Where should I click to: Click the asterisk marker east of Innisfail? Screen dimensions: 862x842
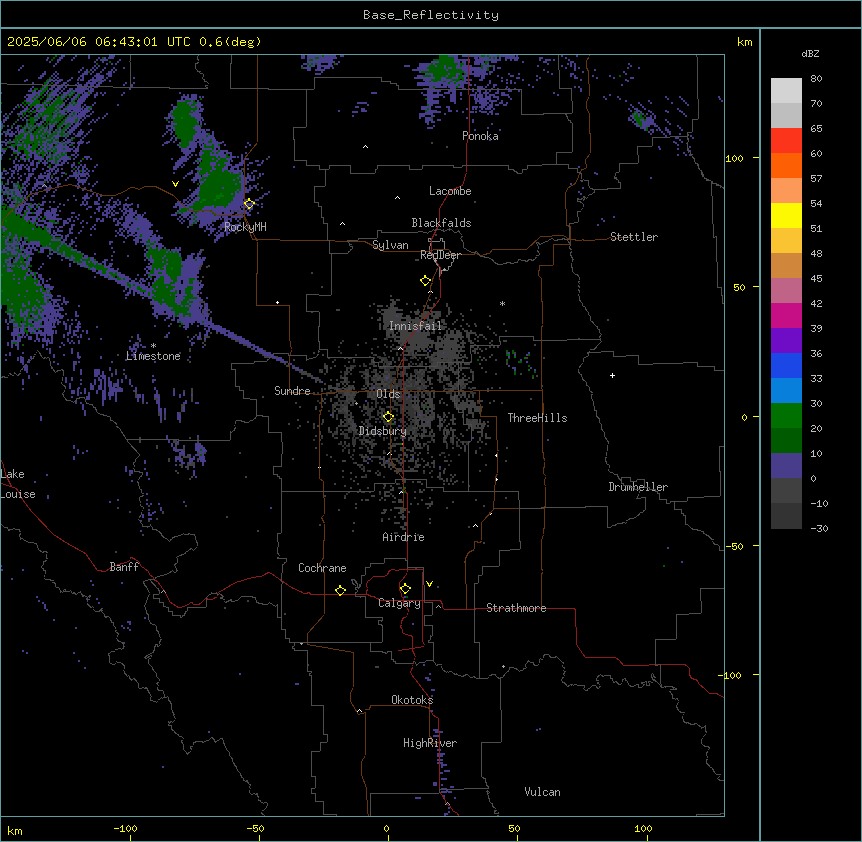tap(502, 304)
